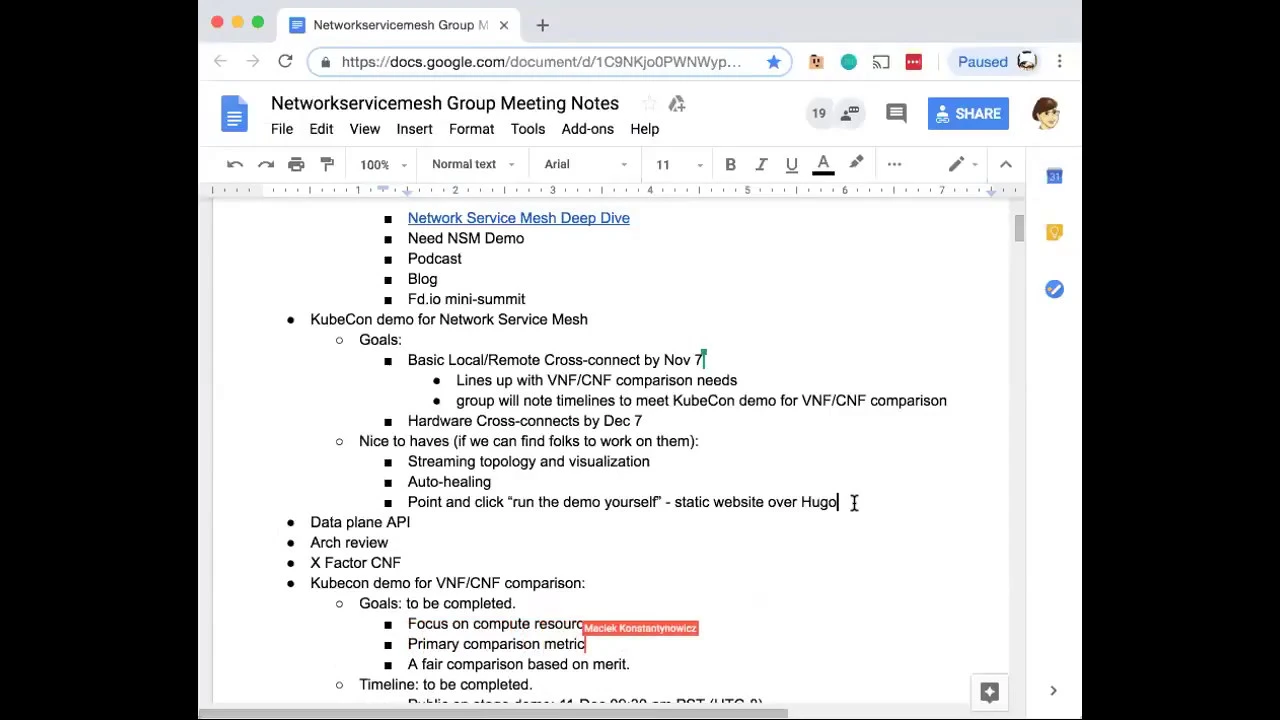Screen dimensions: 1280x720
Task: Toggle Italic formatting
Action: click(761, 164)
